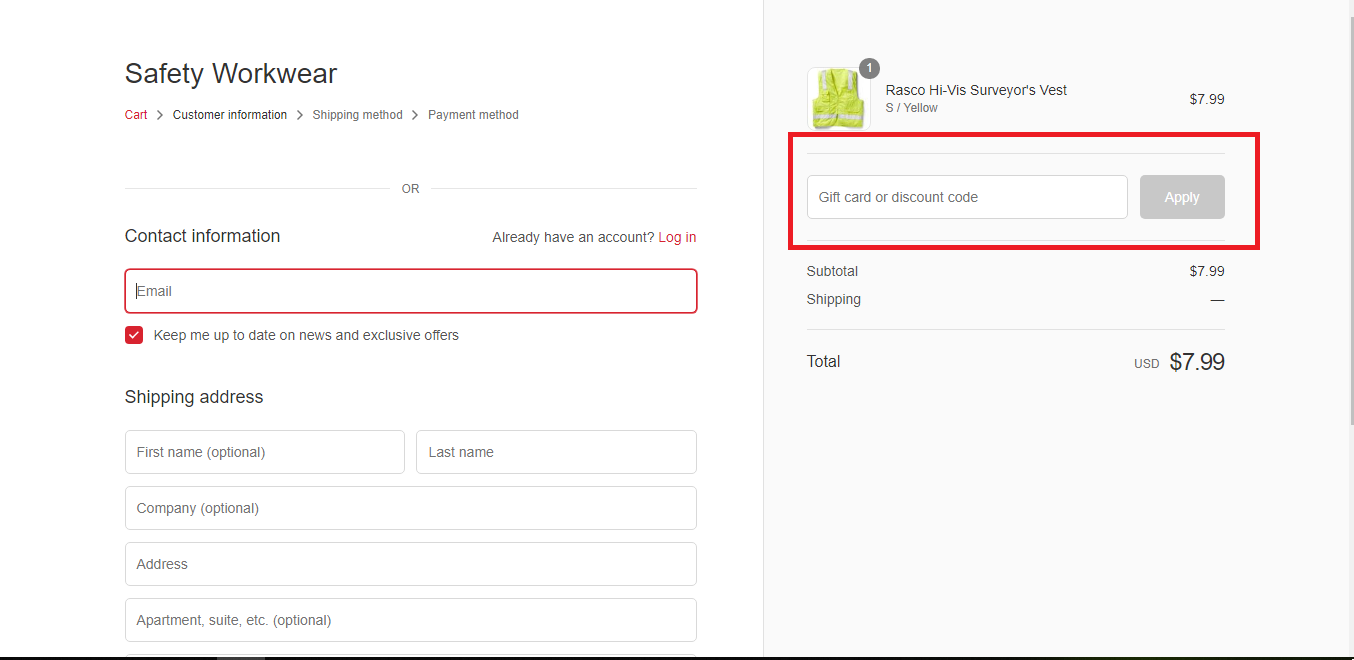Select Customer information breadcrumb step
Screen dimensions: 1354x660
tap(230, 115)
